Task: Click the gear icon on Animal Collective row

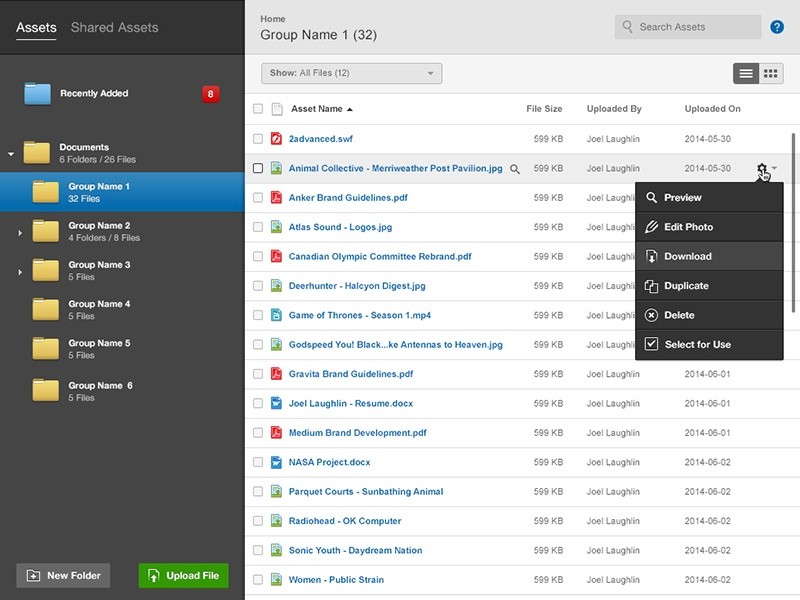Action: 760,168
